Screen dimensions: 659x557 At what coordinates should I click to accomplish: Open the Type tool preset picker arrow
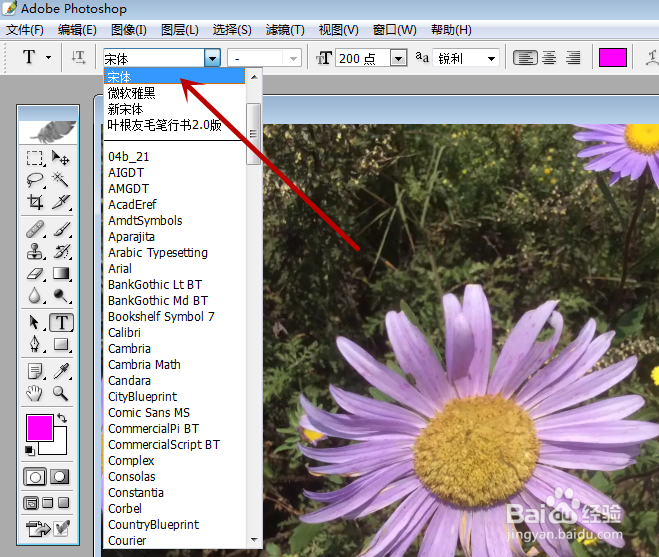pos(49,57)
